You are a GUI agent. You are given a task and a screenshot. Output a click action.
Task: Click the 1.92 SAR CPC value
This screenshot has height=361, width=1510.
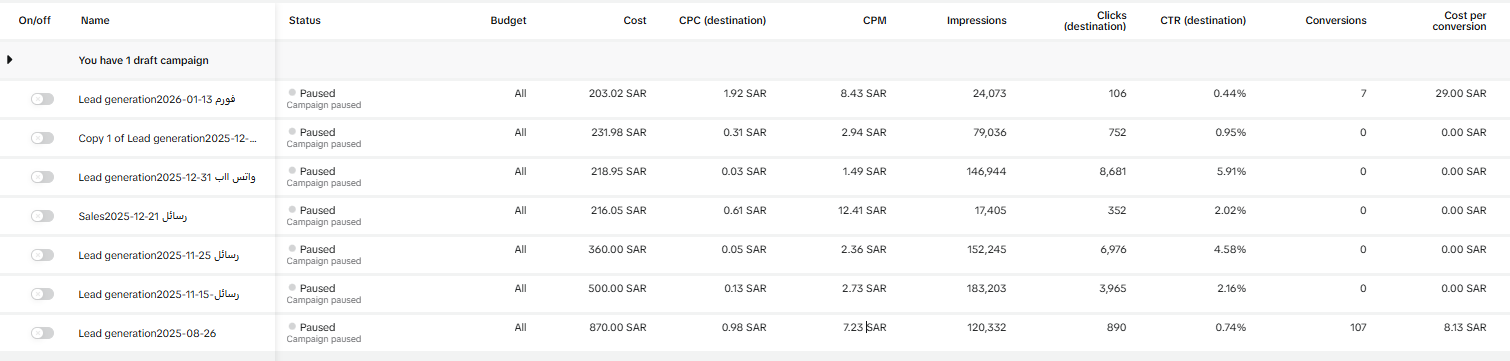[745, 93]
